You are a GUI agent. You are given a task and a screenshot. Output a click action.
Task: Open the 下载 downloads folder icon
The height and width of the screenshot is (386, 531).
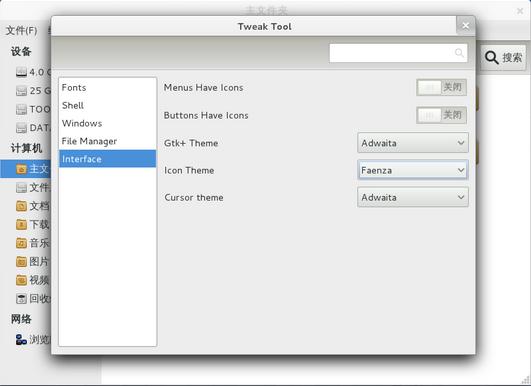coord(21,224)
